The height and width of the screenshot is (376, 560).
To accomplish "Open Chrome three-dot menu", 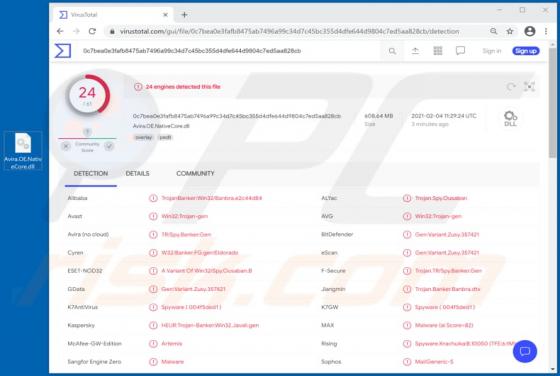I will (546, 31).
